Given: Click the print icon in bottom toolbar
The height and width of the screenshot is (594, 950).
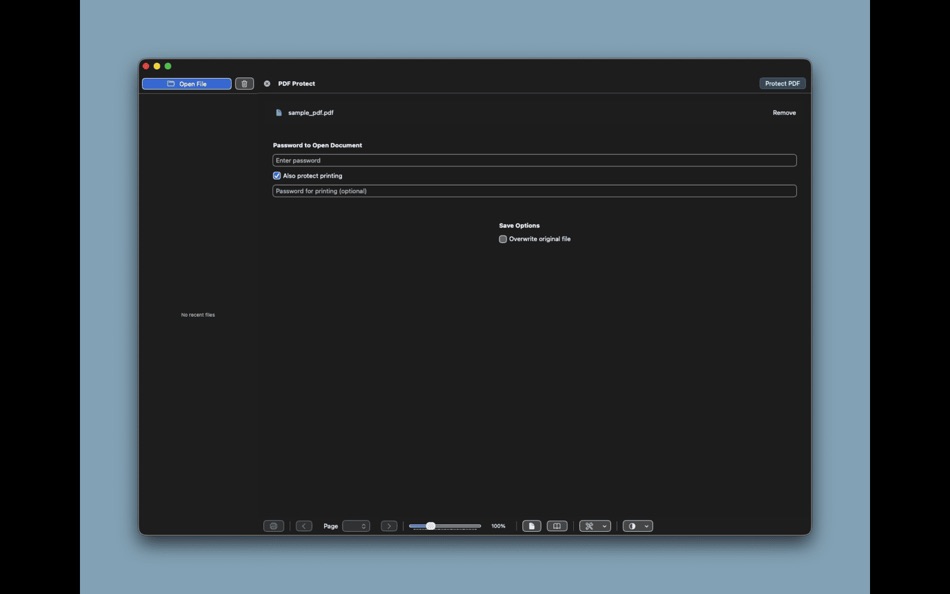Looking at the screenshot, I should (x=273, y=526).
